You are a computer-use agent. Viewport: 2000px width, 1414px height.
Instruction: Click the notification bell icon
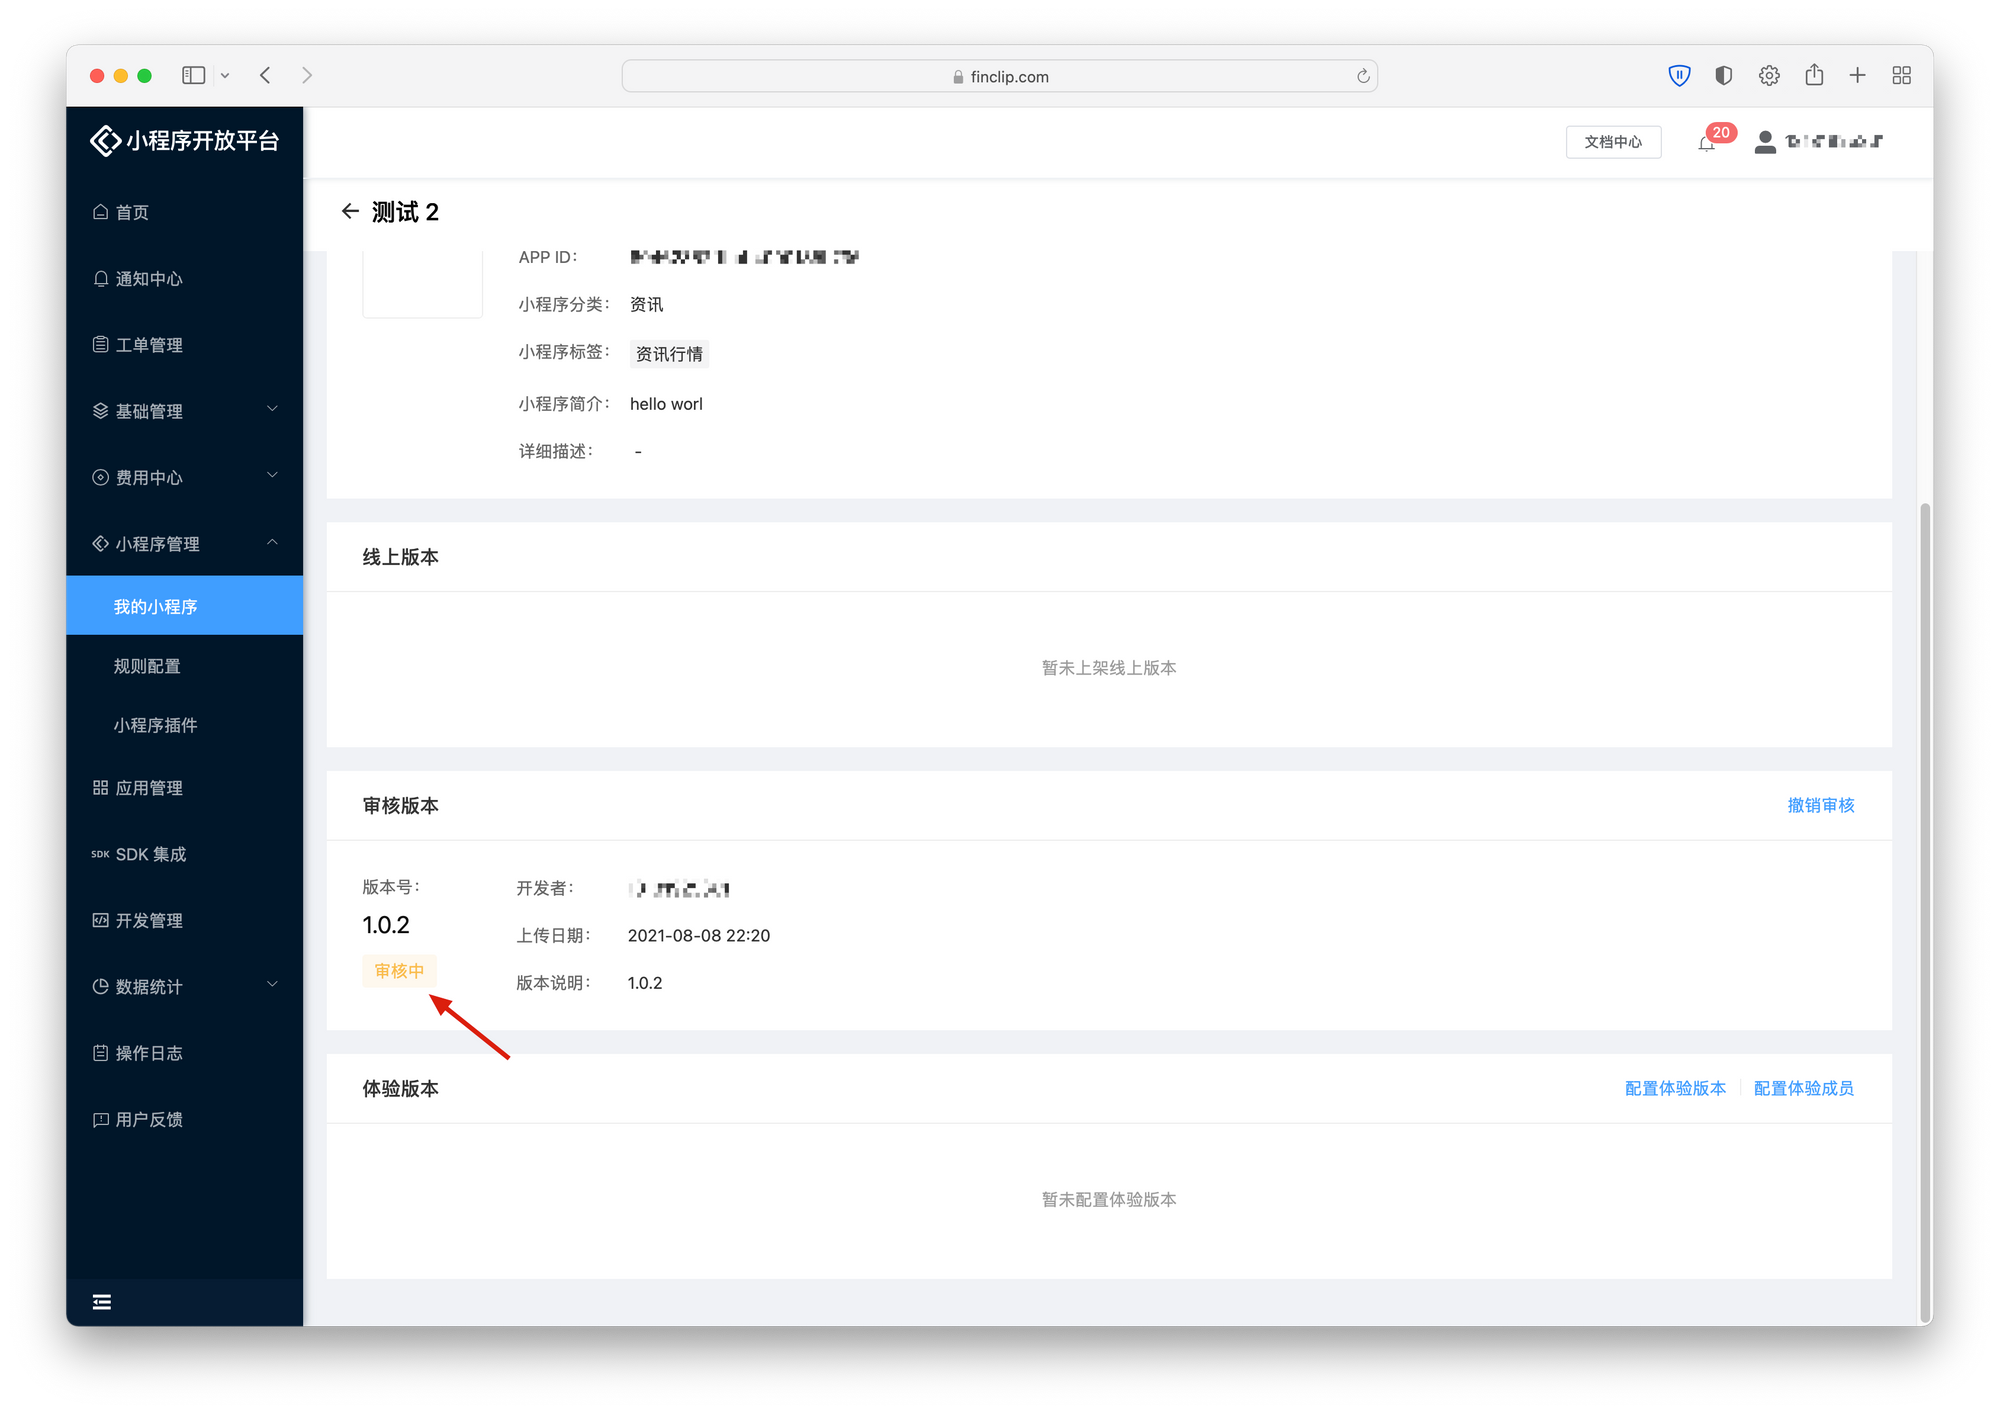click(1706, 143)
